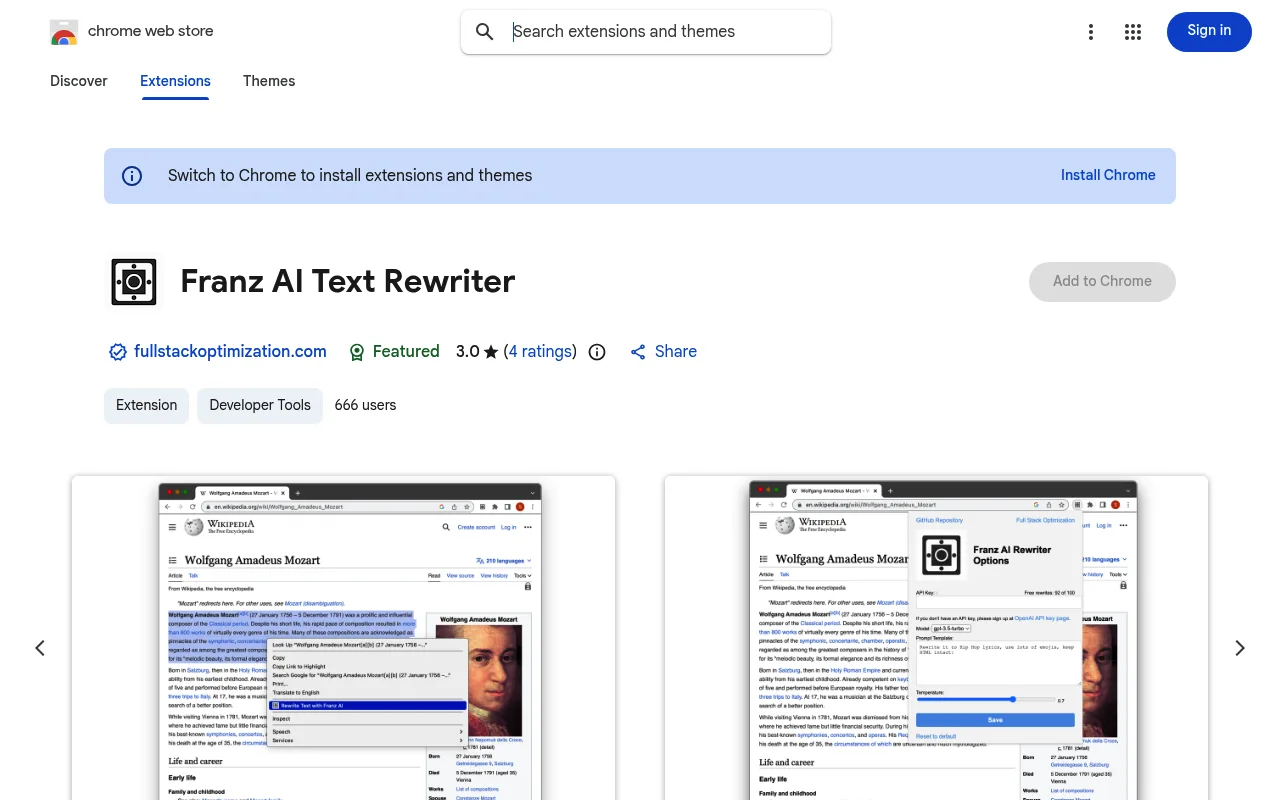Click the Featured label text
1280x800 pixels.
tap(406, 352)
